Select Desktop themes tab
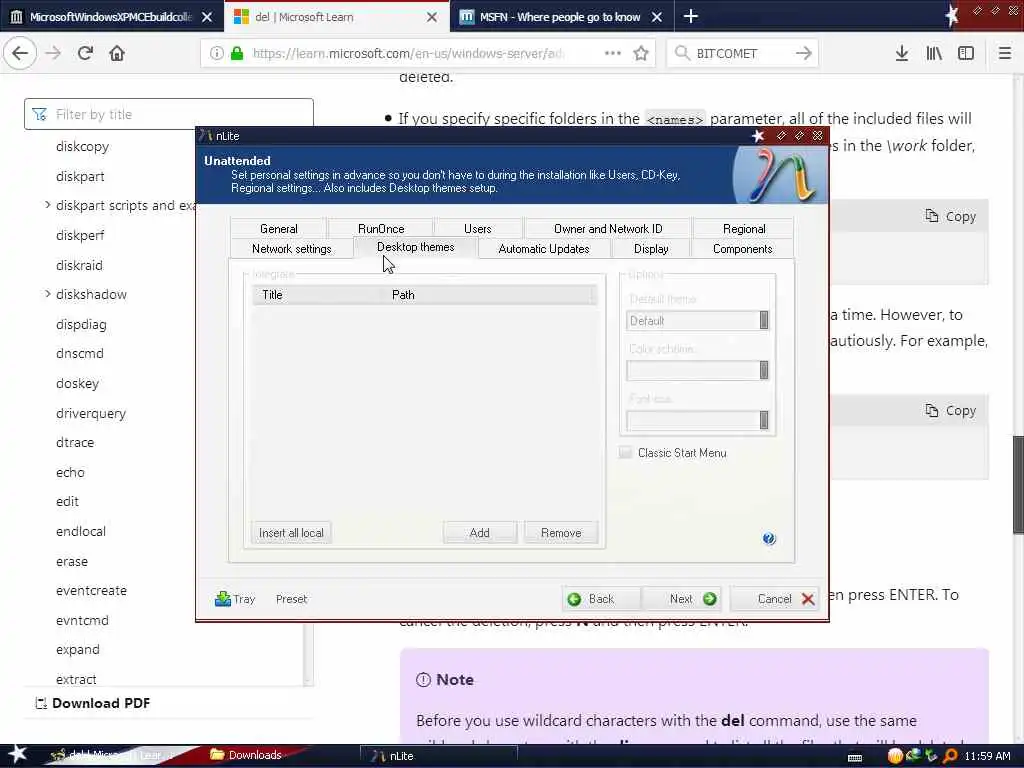 [x=415, y=247]
